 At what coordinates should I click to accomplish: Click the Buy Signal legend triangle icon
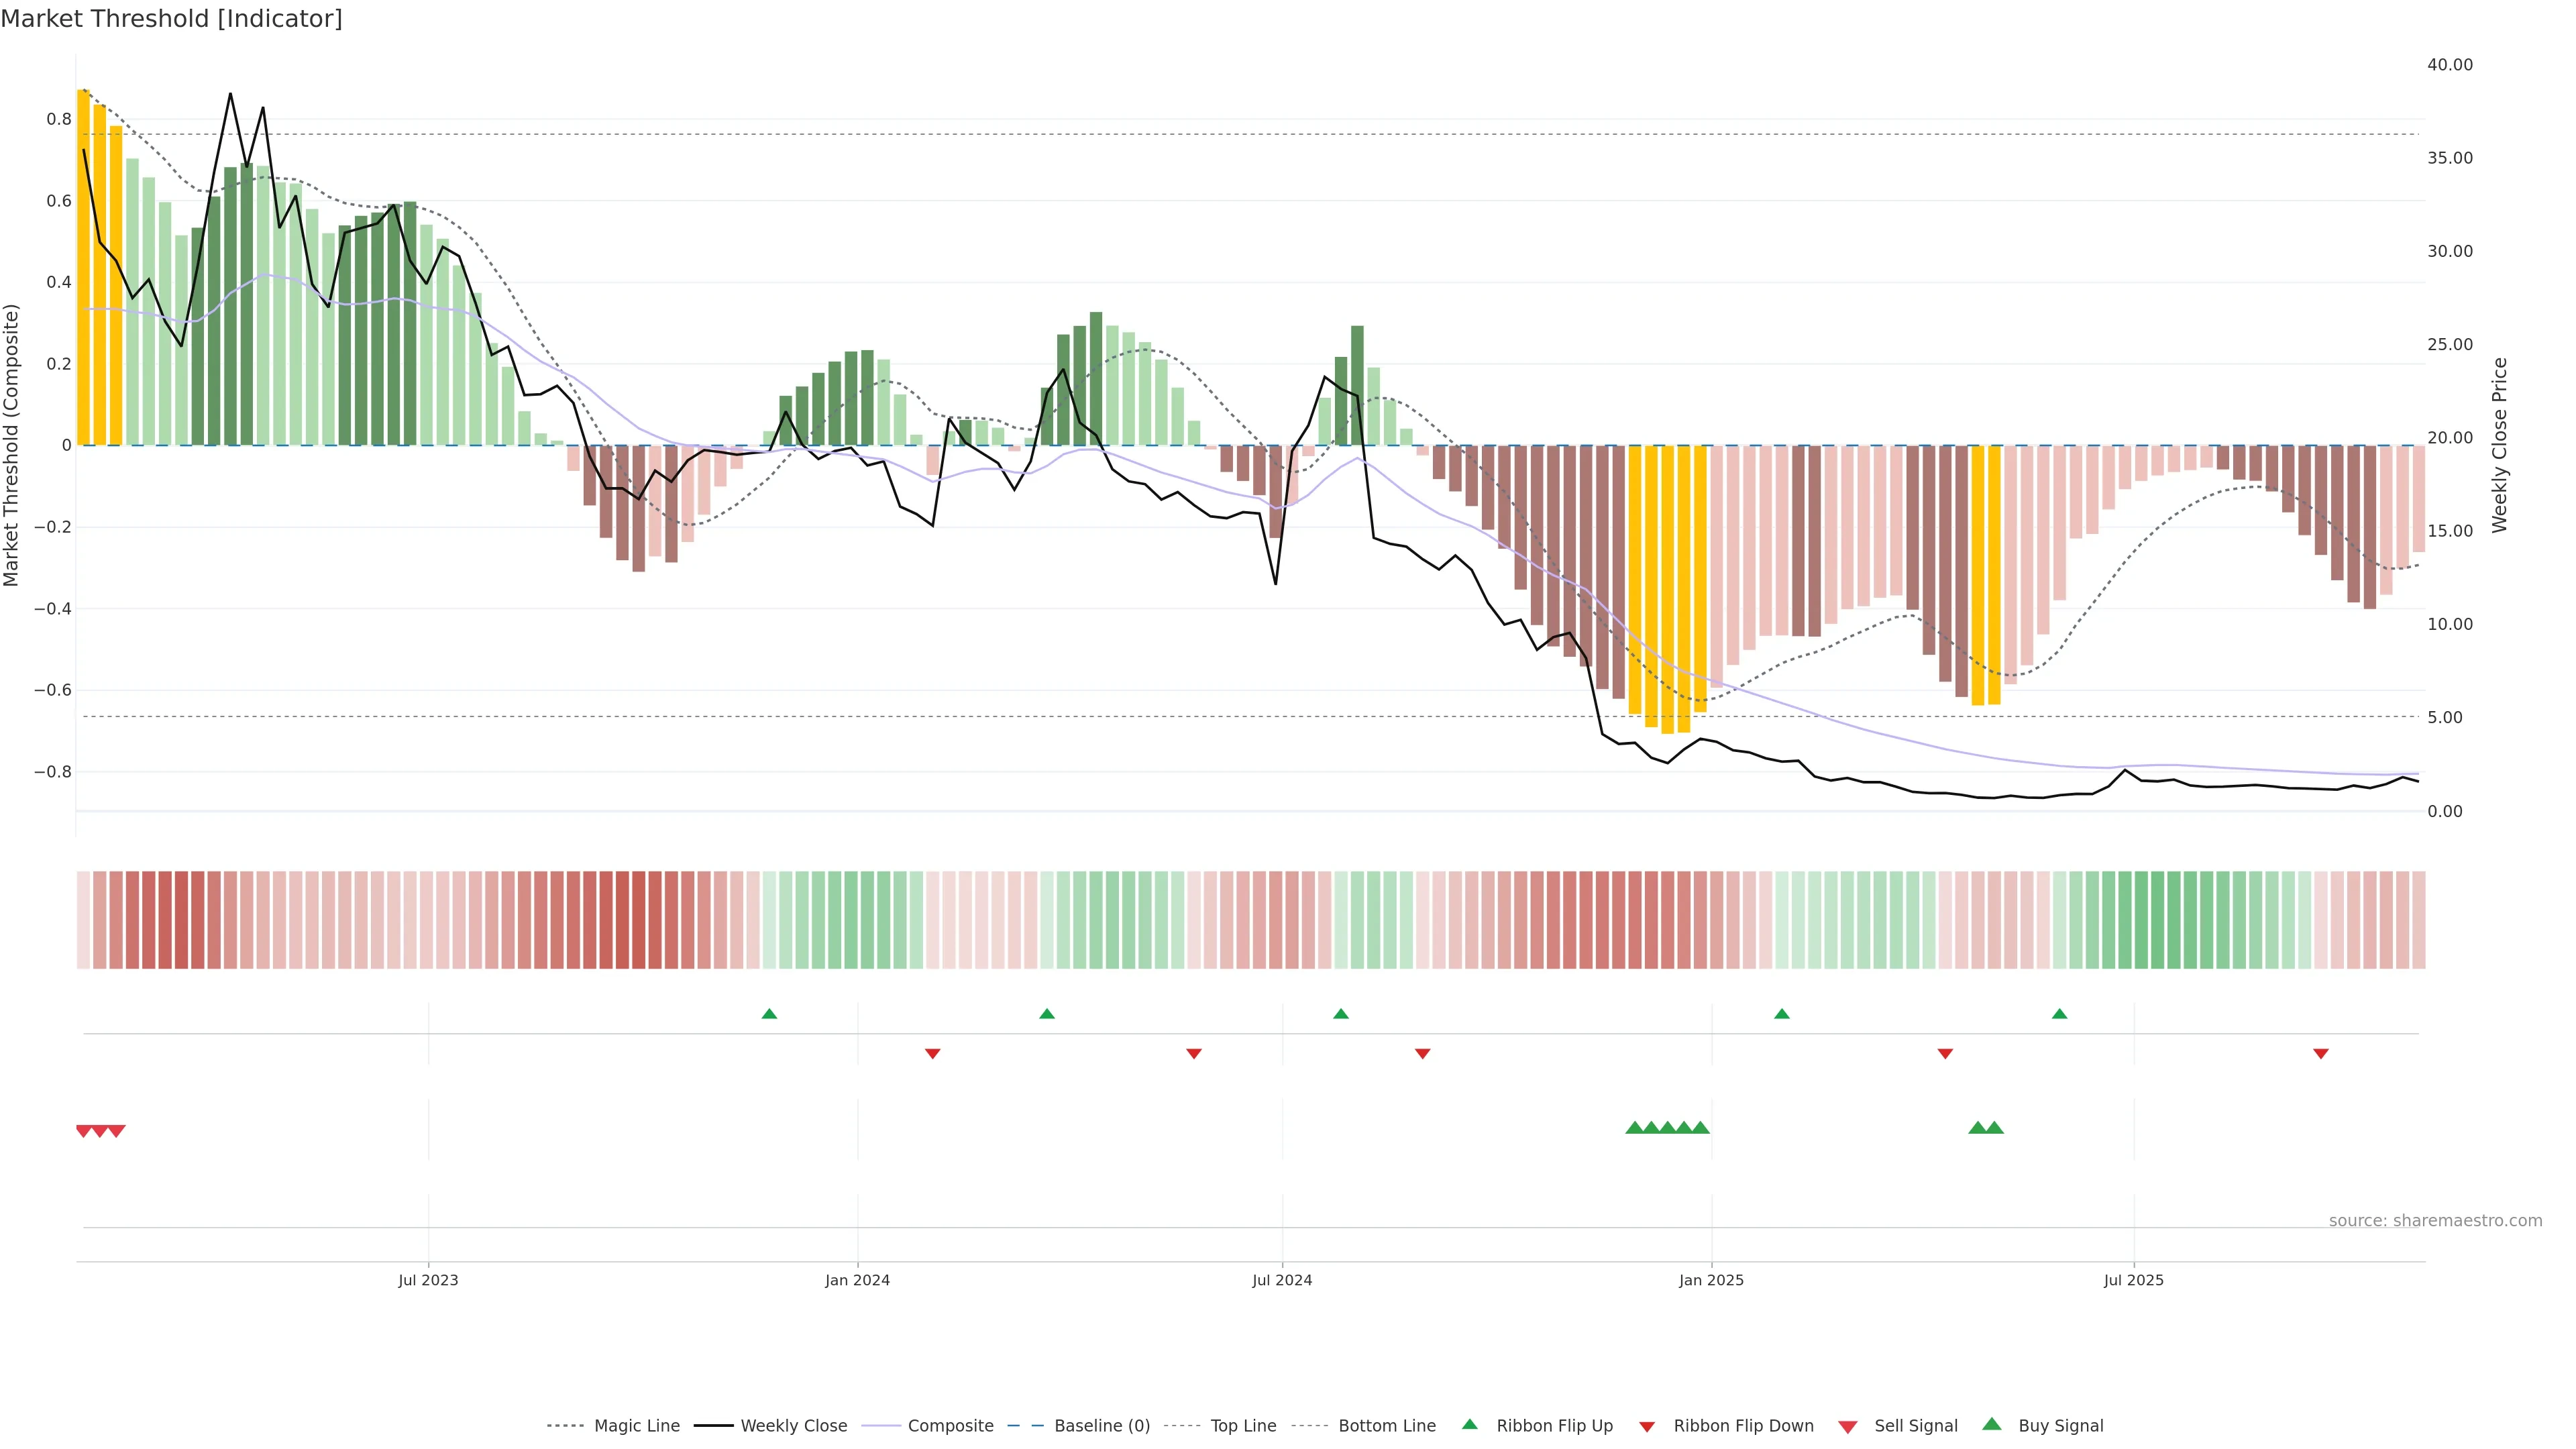click(x=1991, y=1424)
